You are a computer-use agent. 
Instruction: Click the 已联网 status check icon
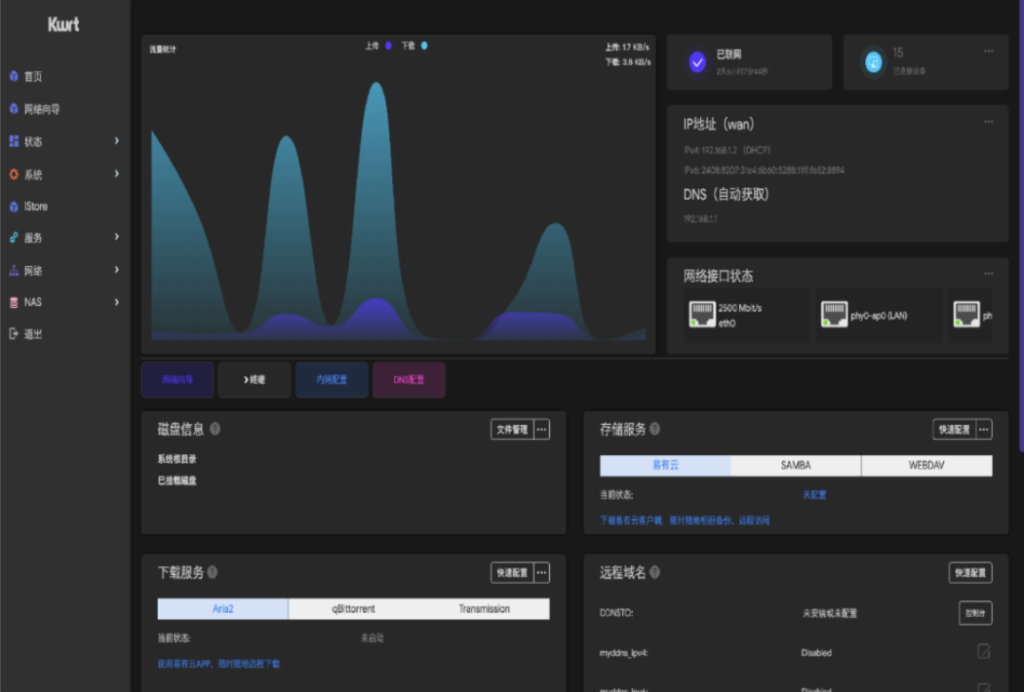697,62
